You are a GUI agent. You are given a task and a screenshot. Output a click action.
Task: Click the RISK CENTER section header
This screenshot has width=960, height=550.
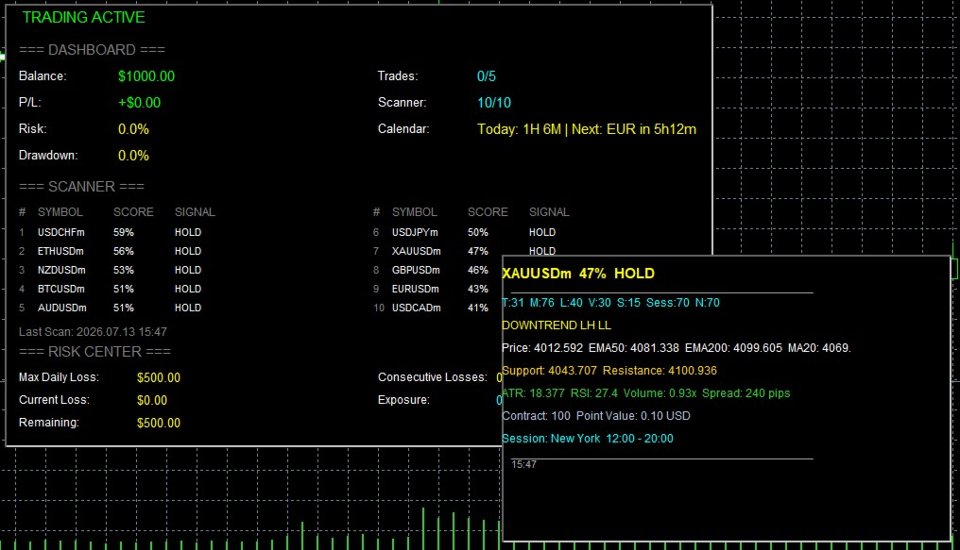(x=95, y=352)
